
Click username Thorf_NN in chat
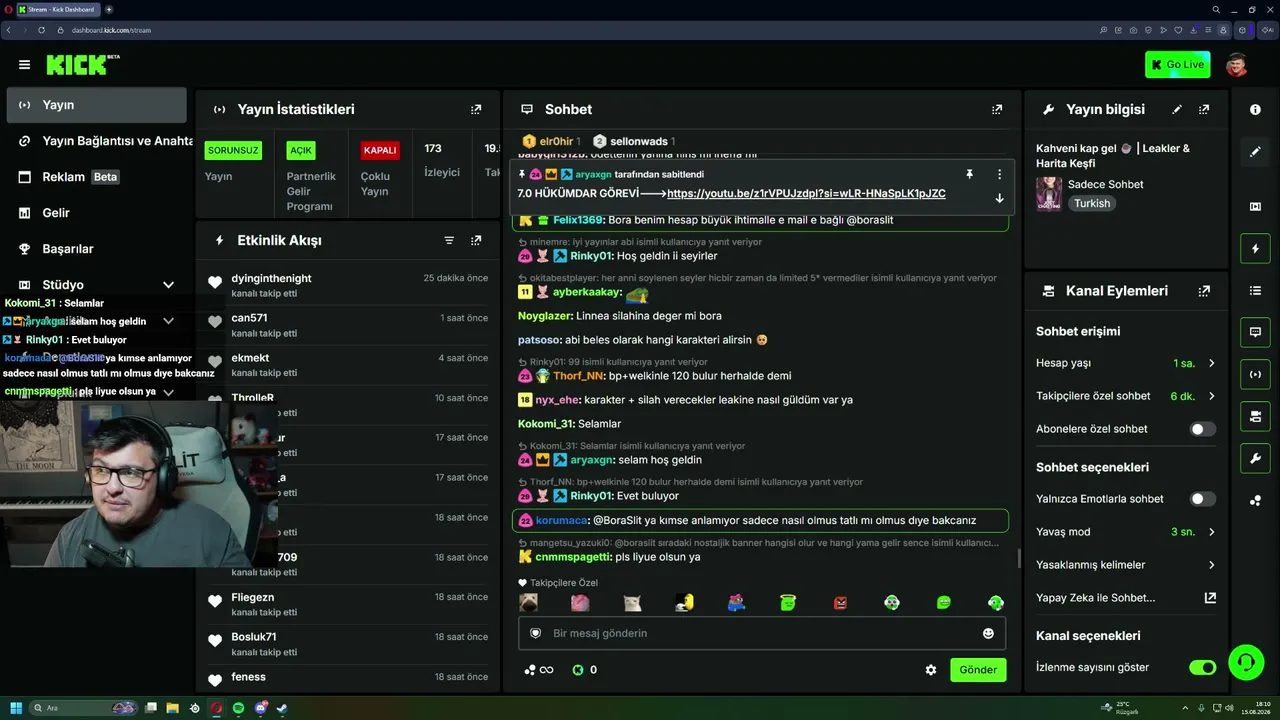tap(578, 376)
